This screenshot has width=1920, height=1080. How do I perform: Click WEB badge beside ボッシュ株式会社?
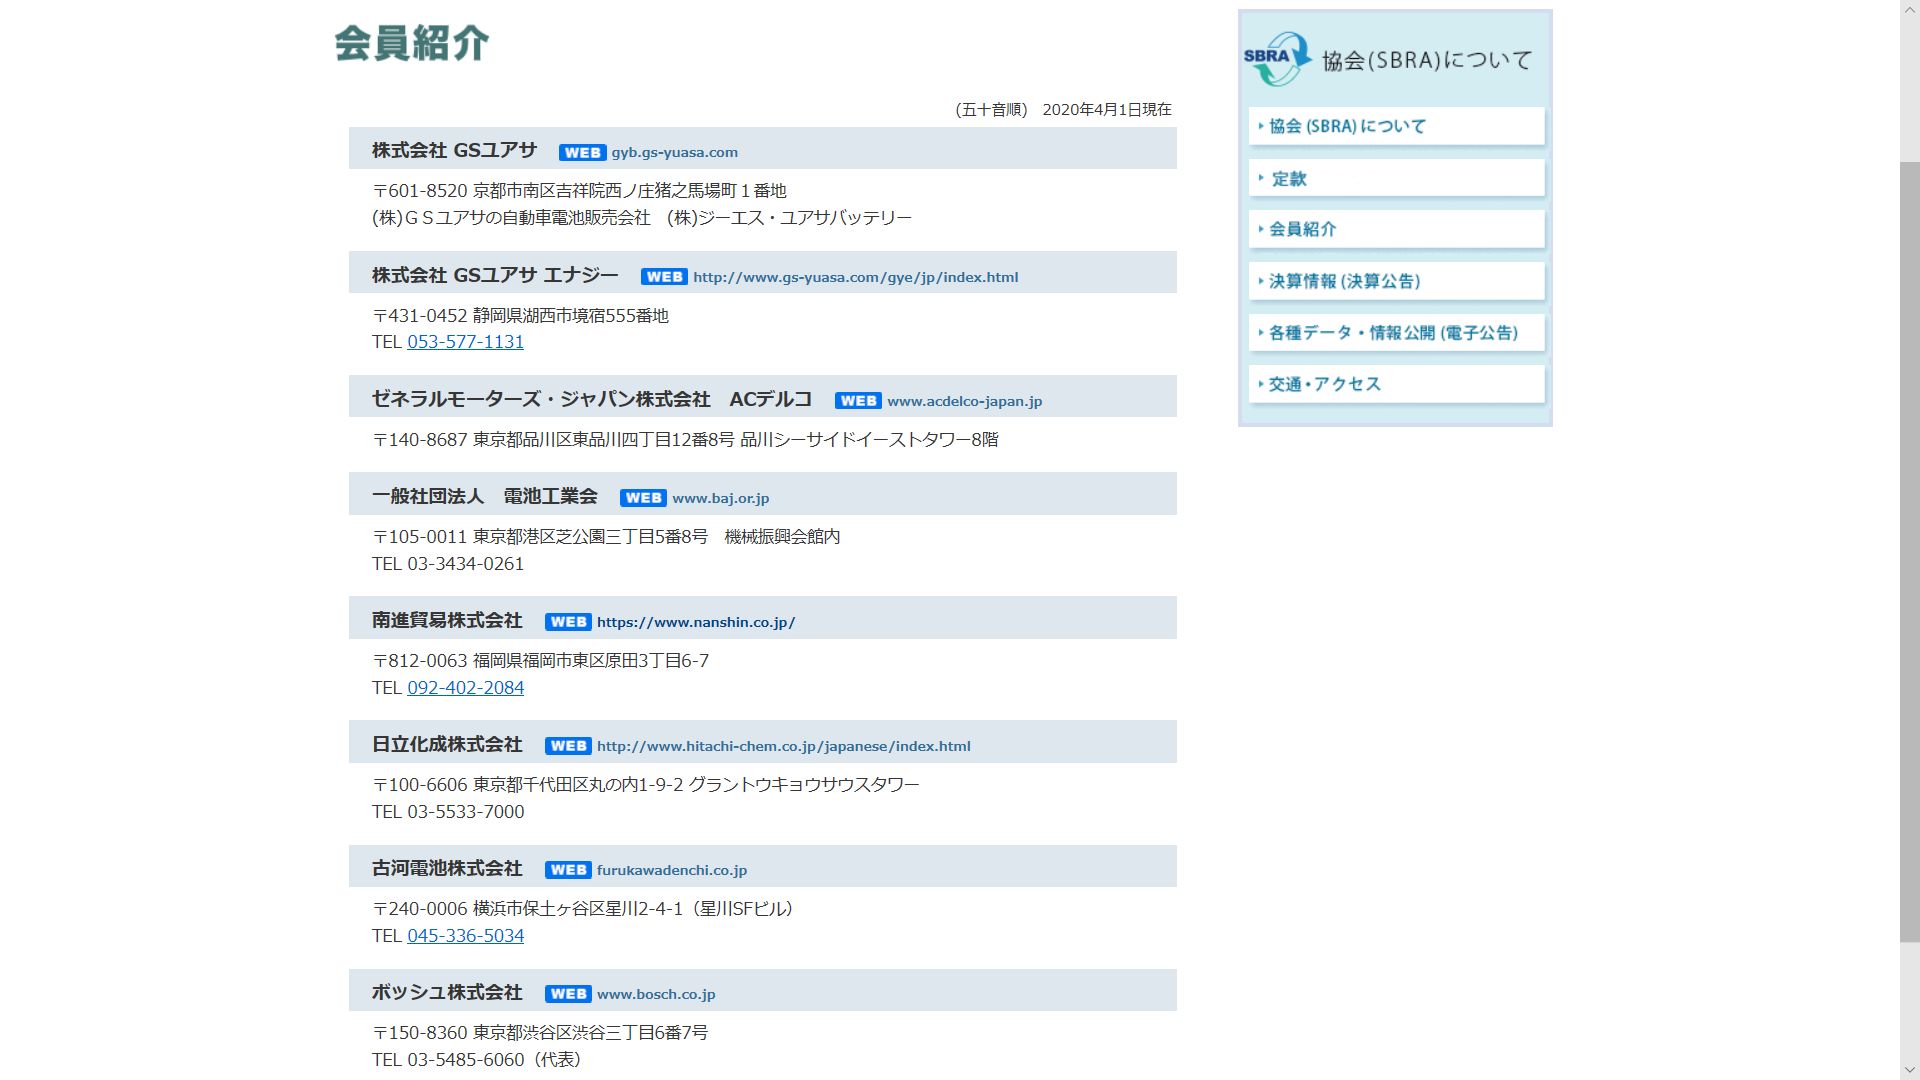[x=568, y=994]
